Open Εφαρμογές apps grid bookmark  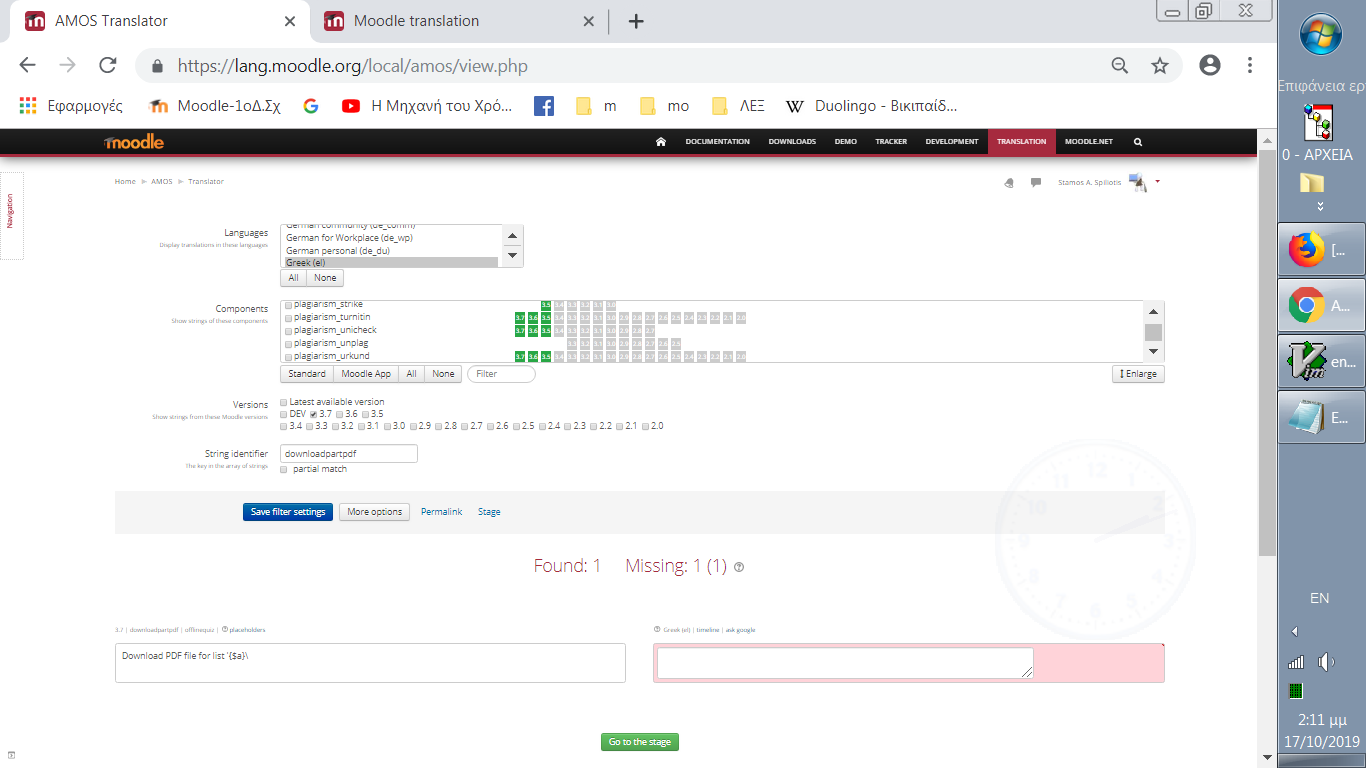(71, 106)
